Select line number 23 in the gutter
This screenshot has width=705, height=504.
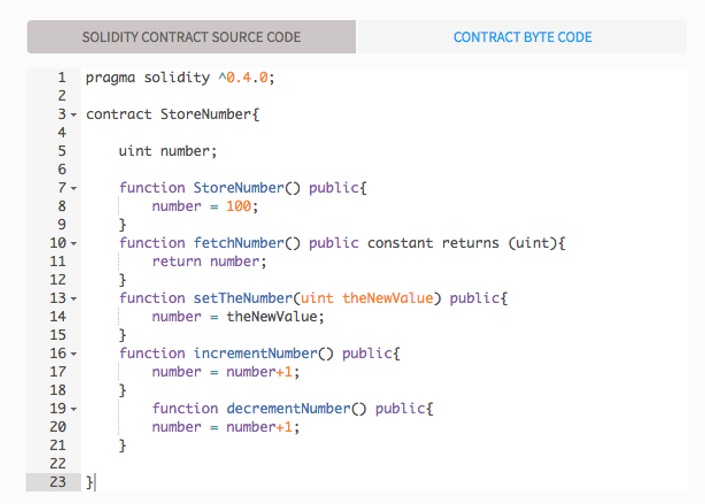pos(58,482)
